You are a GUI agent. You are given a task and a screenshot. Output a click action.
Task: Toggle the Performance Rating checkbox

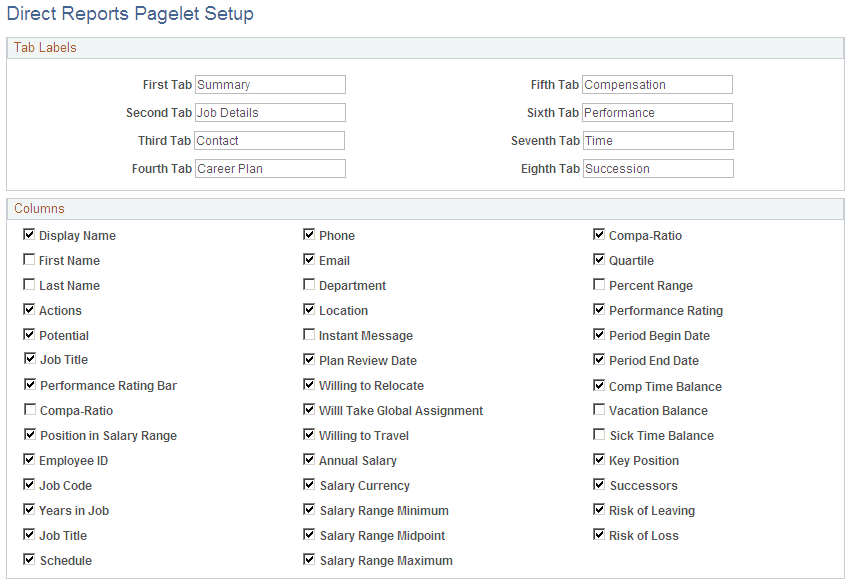coord(599,309)
